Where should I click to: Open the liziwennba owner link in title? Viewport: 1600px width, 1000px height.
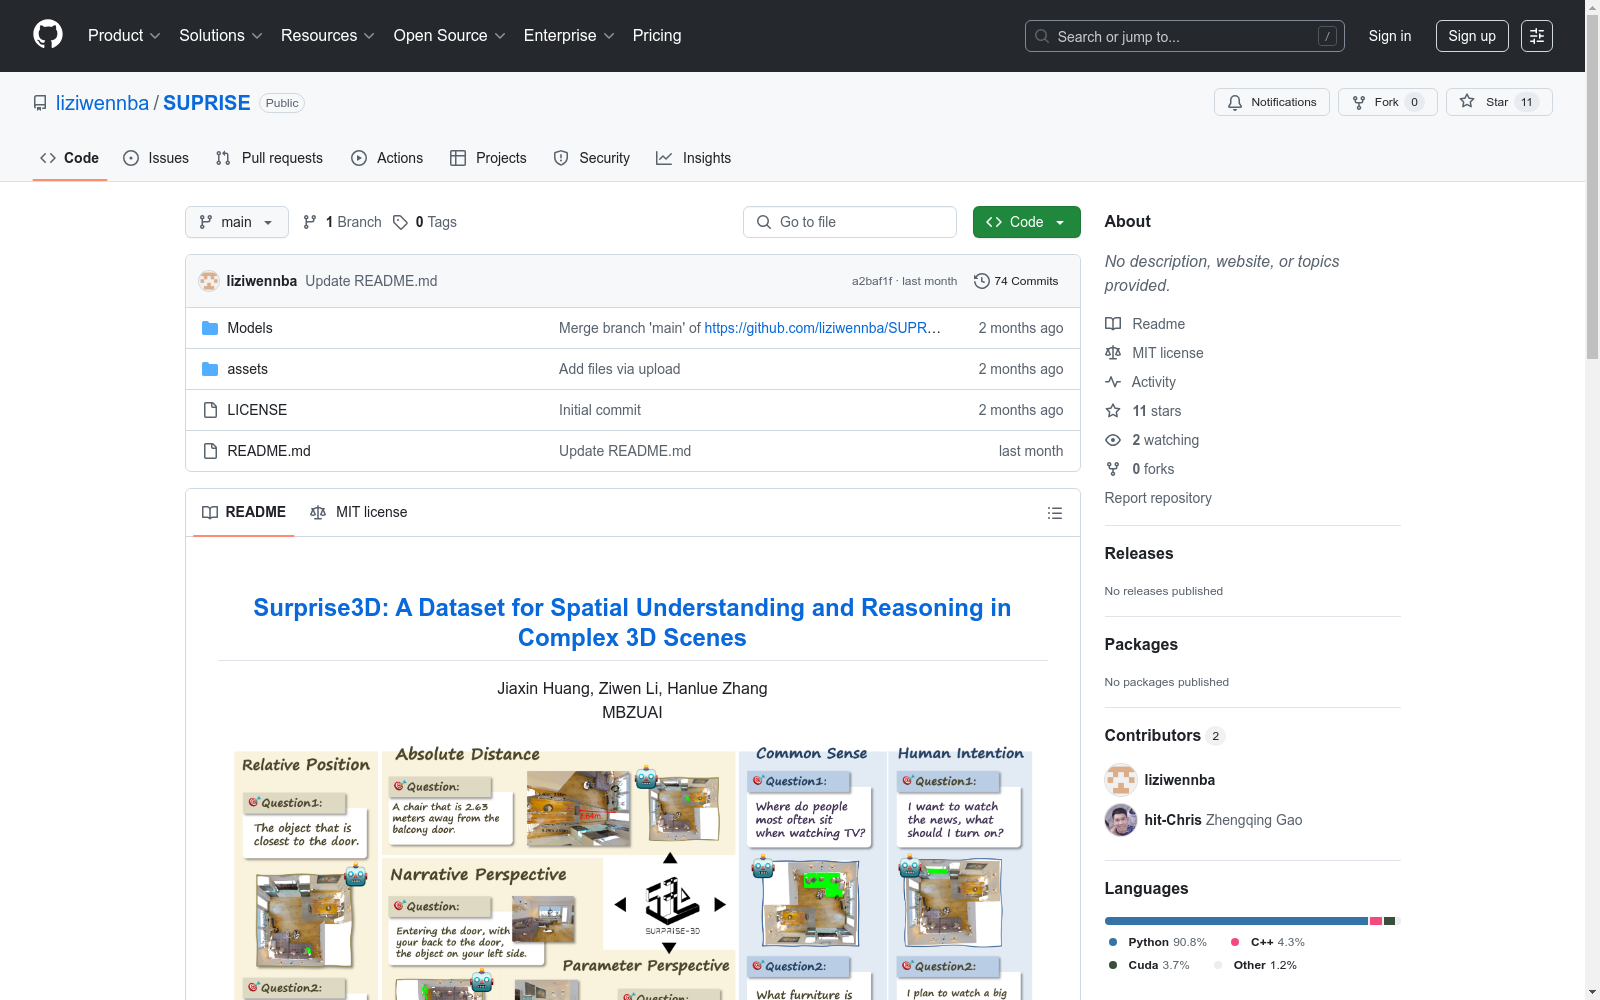coord(102,103)
